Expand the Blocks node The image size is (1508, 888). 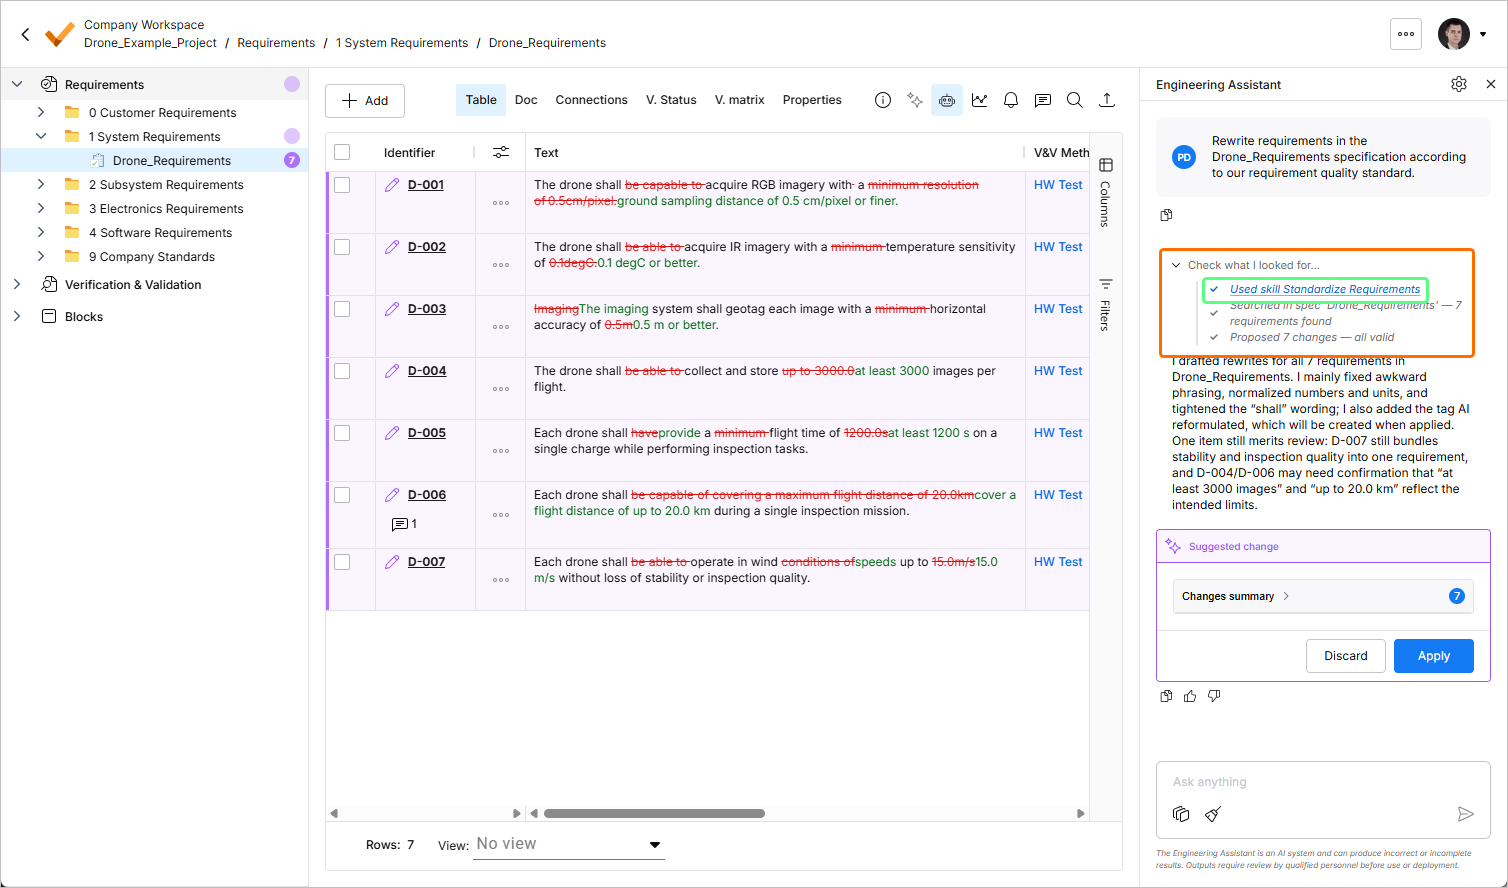point(17,317)
